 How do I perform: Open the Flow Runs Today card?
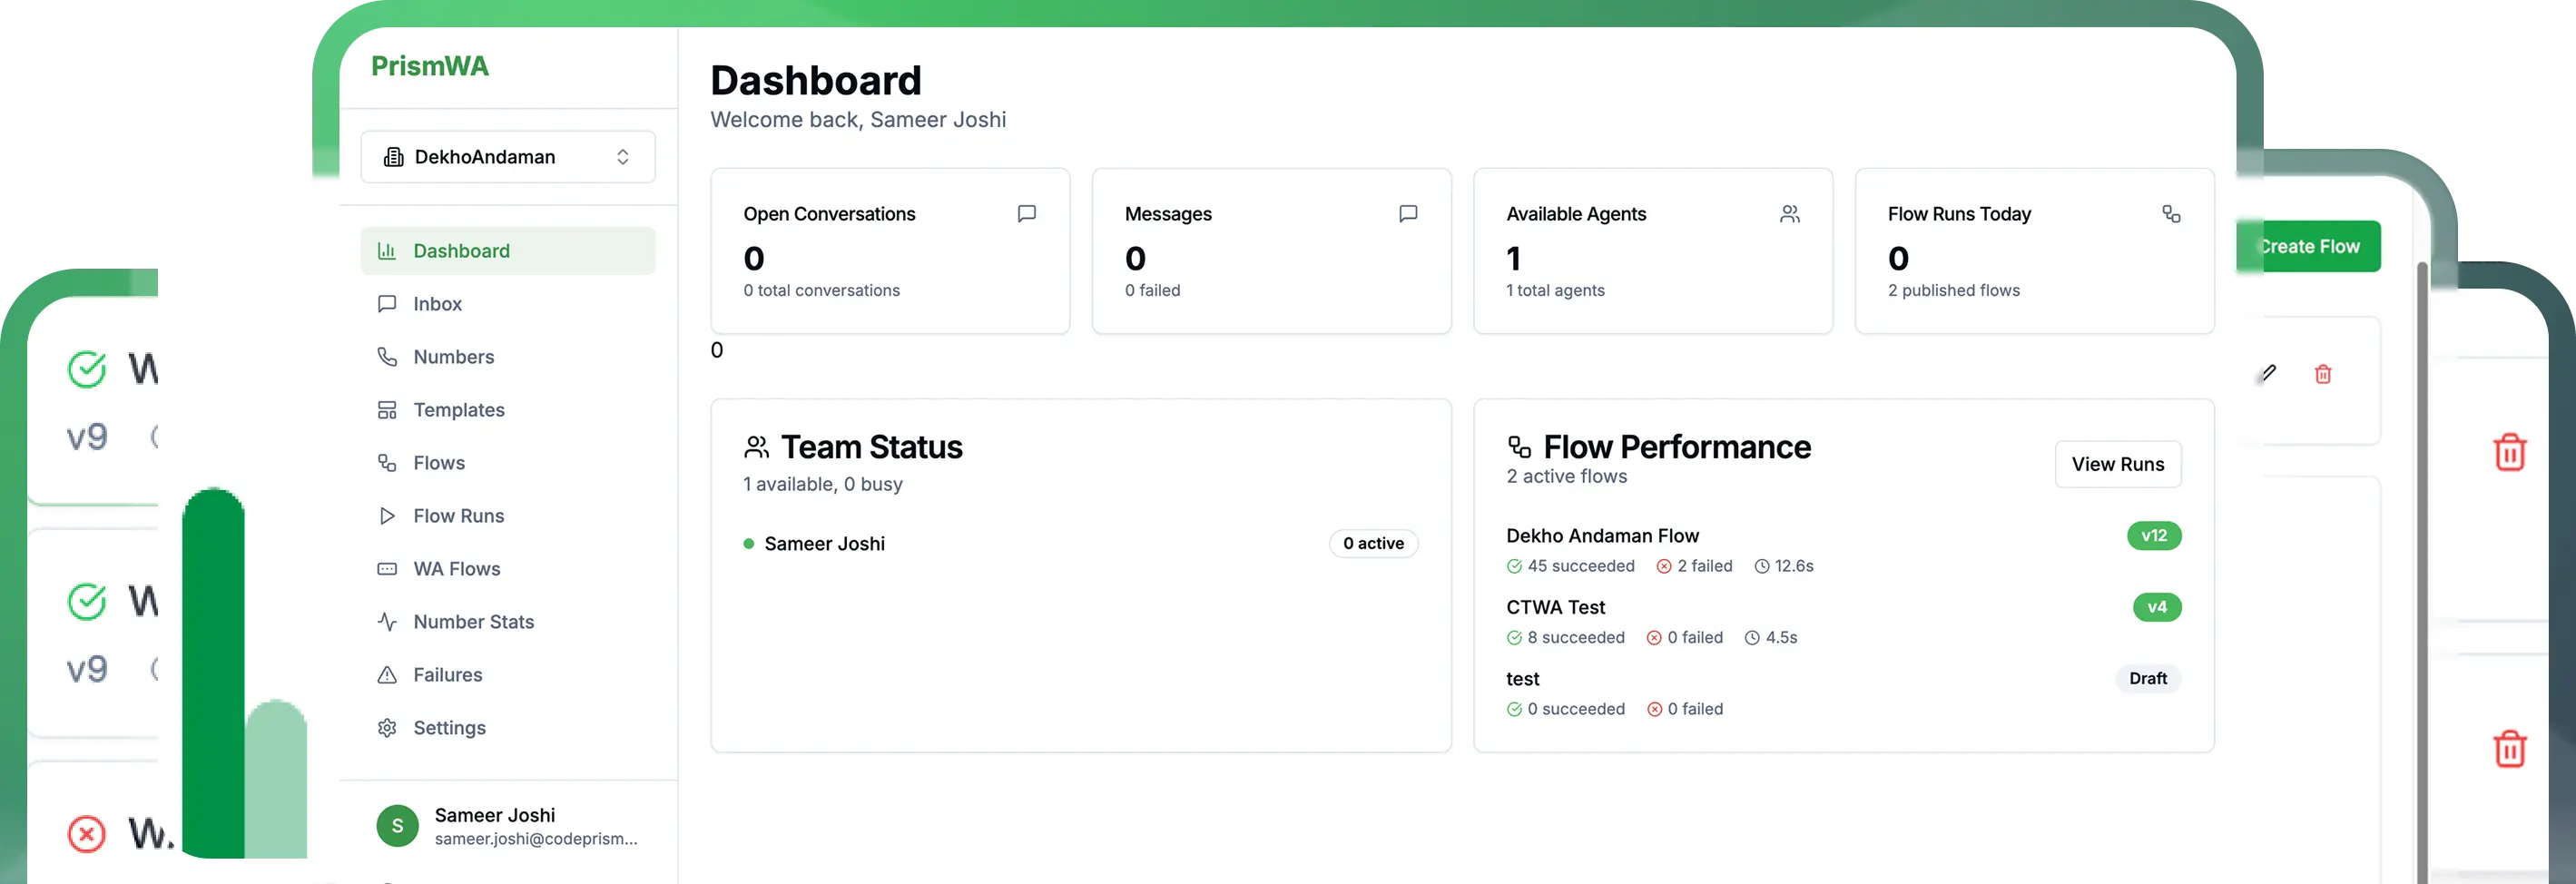click(2035, 251)
